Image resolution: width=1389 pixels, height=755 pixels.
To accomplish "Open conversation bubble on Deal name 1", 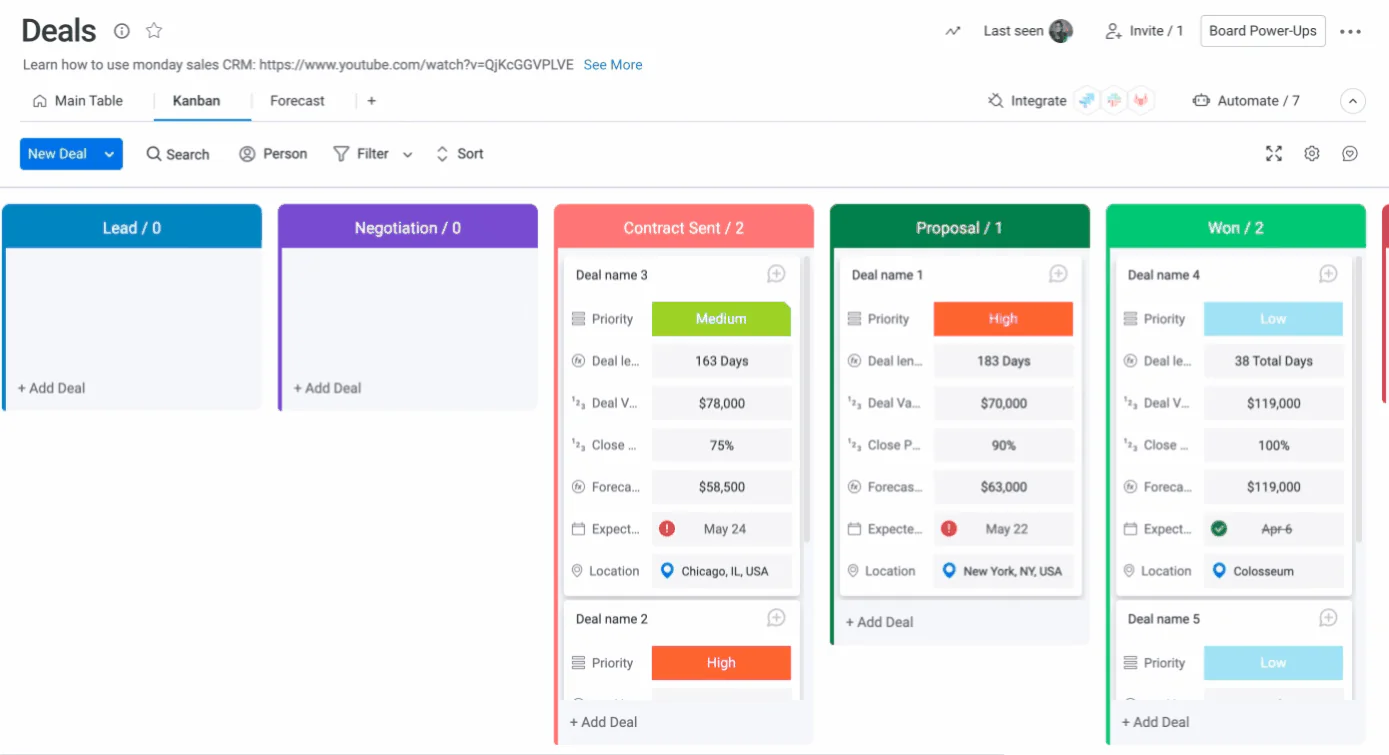I will point(1058,274).
